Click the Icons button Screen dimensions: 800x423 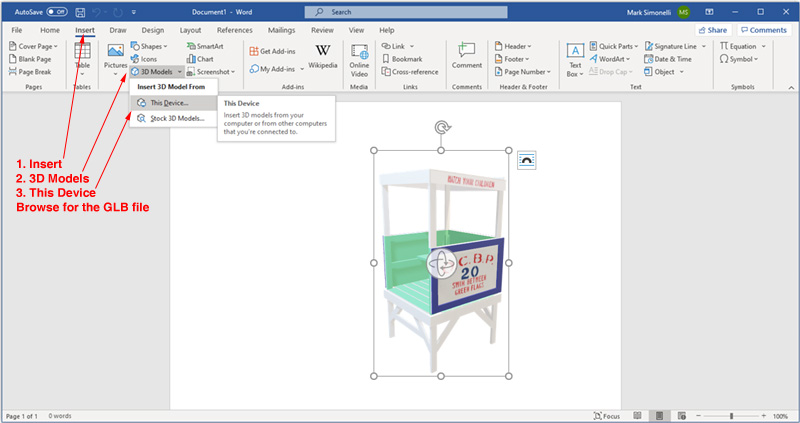(x=144, y=59)
